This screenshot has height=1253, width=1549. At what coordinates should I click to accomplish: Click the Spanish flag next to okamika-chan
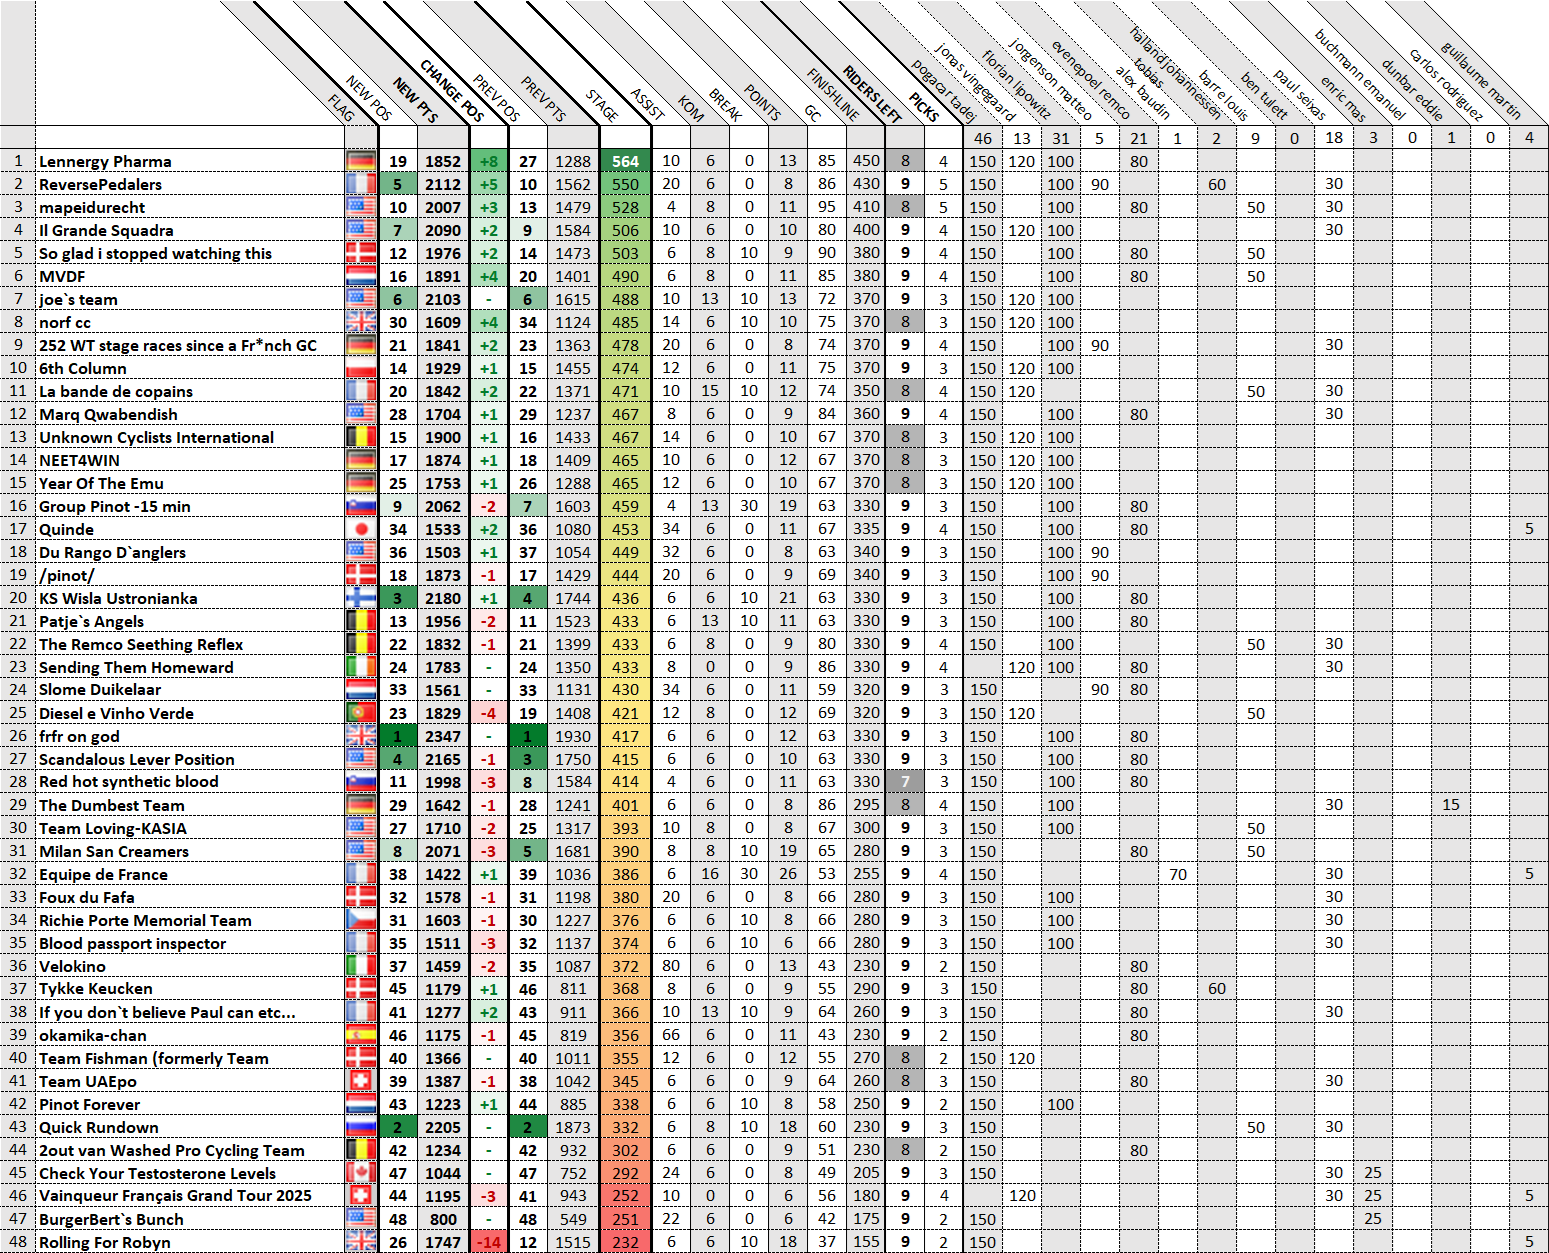click(x=361, y=1035)
